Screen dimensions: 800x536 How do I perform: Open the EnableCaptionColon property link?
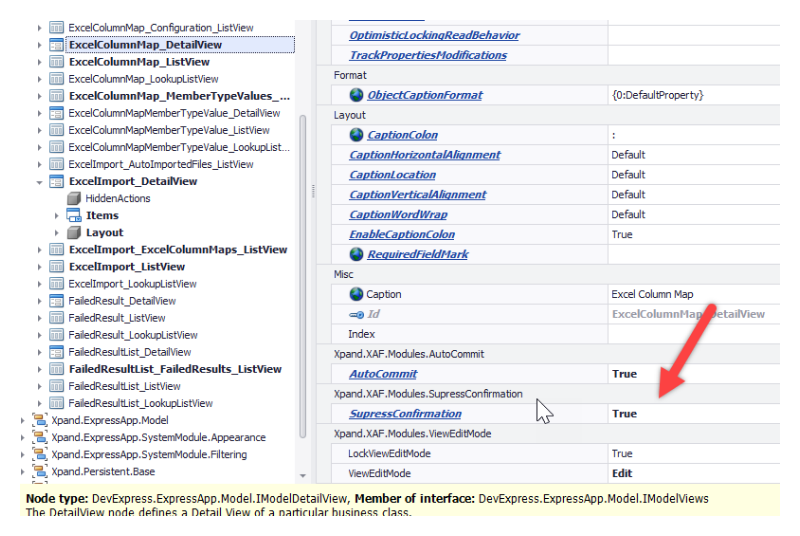point(402,234)
